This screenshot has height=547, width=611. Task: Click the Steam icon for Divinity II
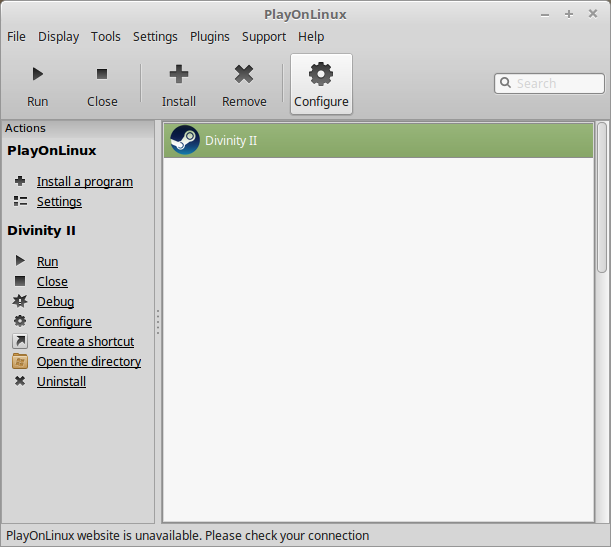click(185, 140)
